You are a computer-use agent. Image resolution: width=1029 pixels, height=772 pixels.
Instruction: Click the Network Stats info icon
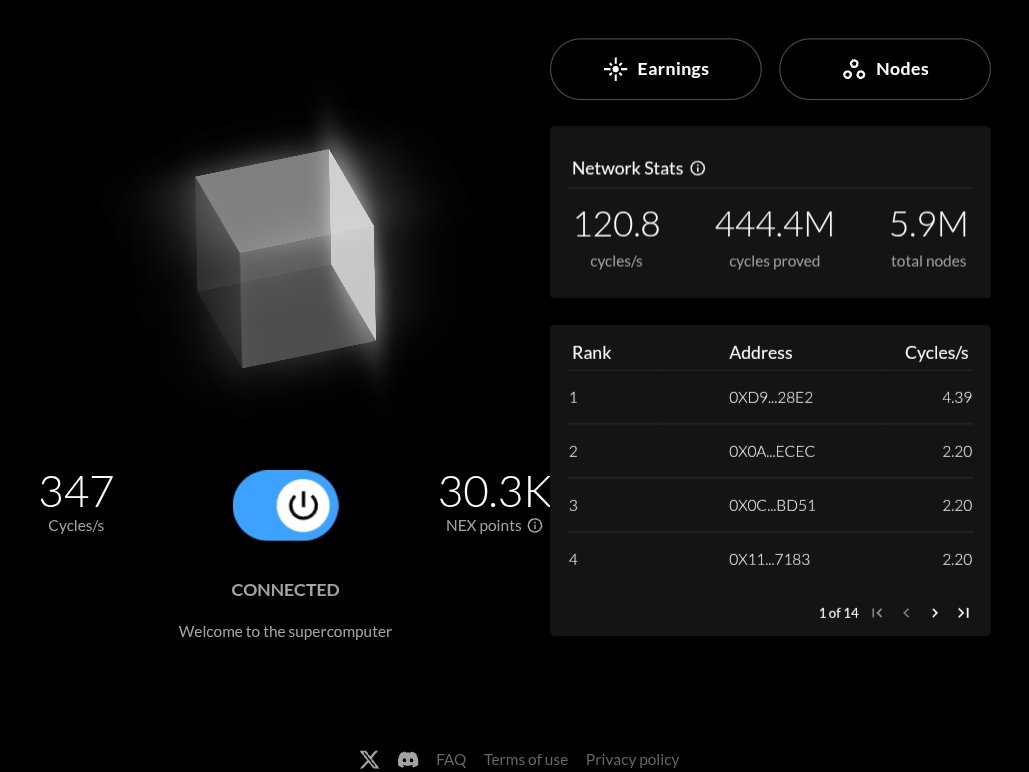click(698, 169)
